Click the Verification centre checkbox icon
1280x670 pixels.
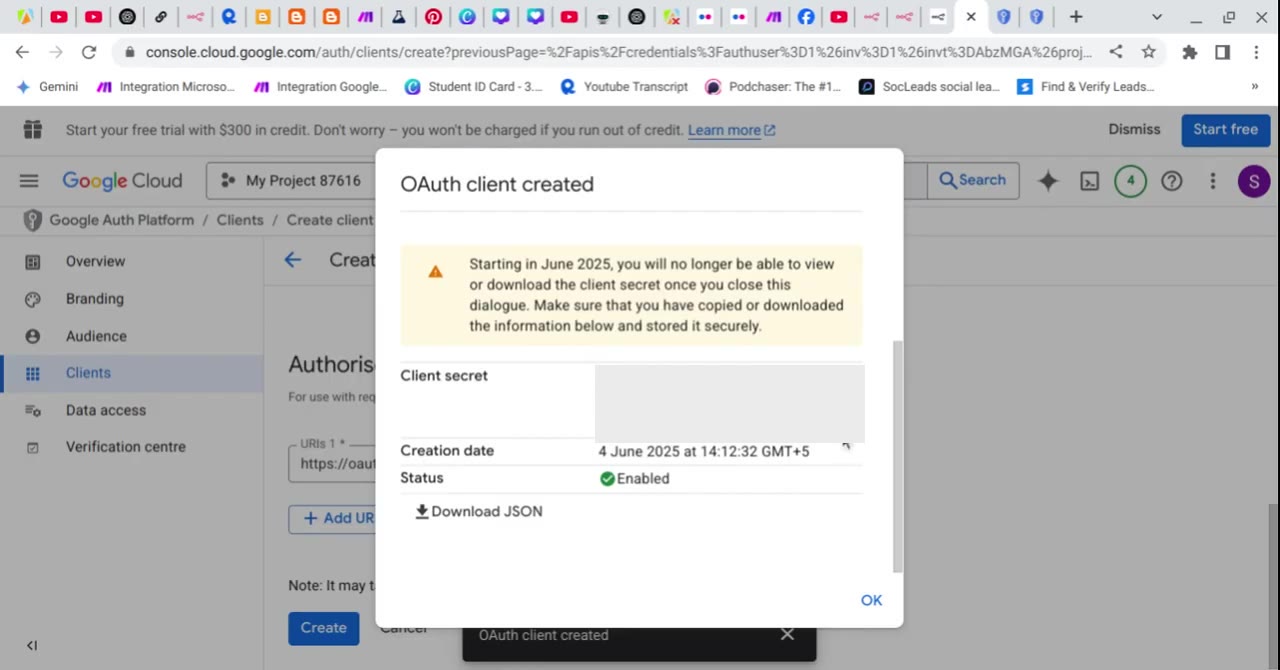[x=33, y=448]
